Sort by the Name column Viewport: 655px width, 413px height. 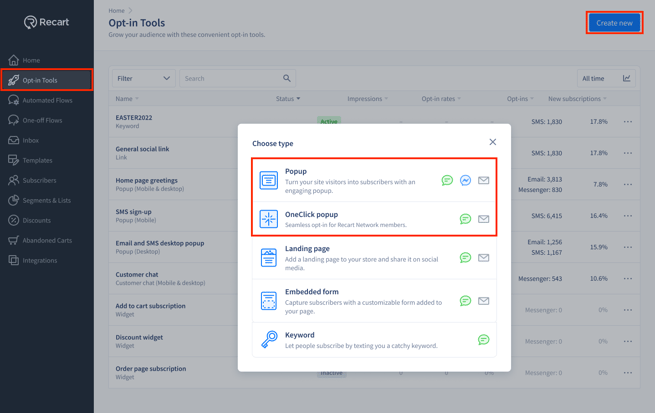click(127, 99)
